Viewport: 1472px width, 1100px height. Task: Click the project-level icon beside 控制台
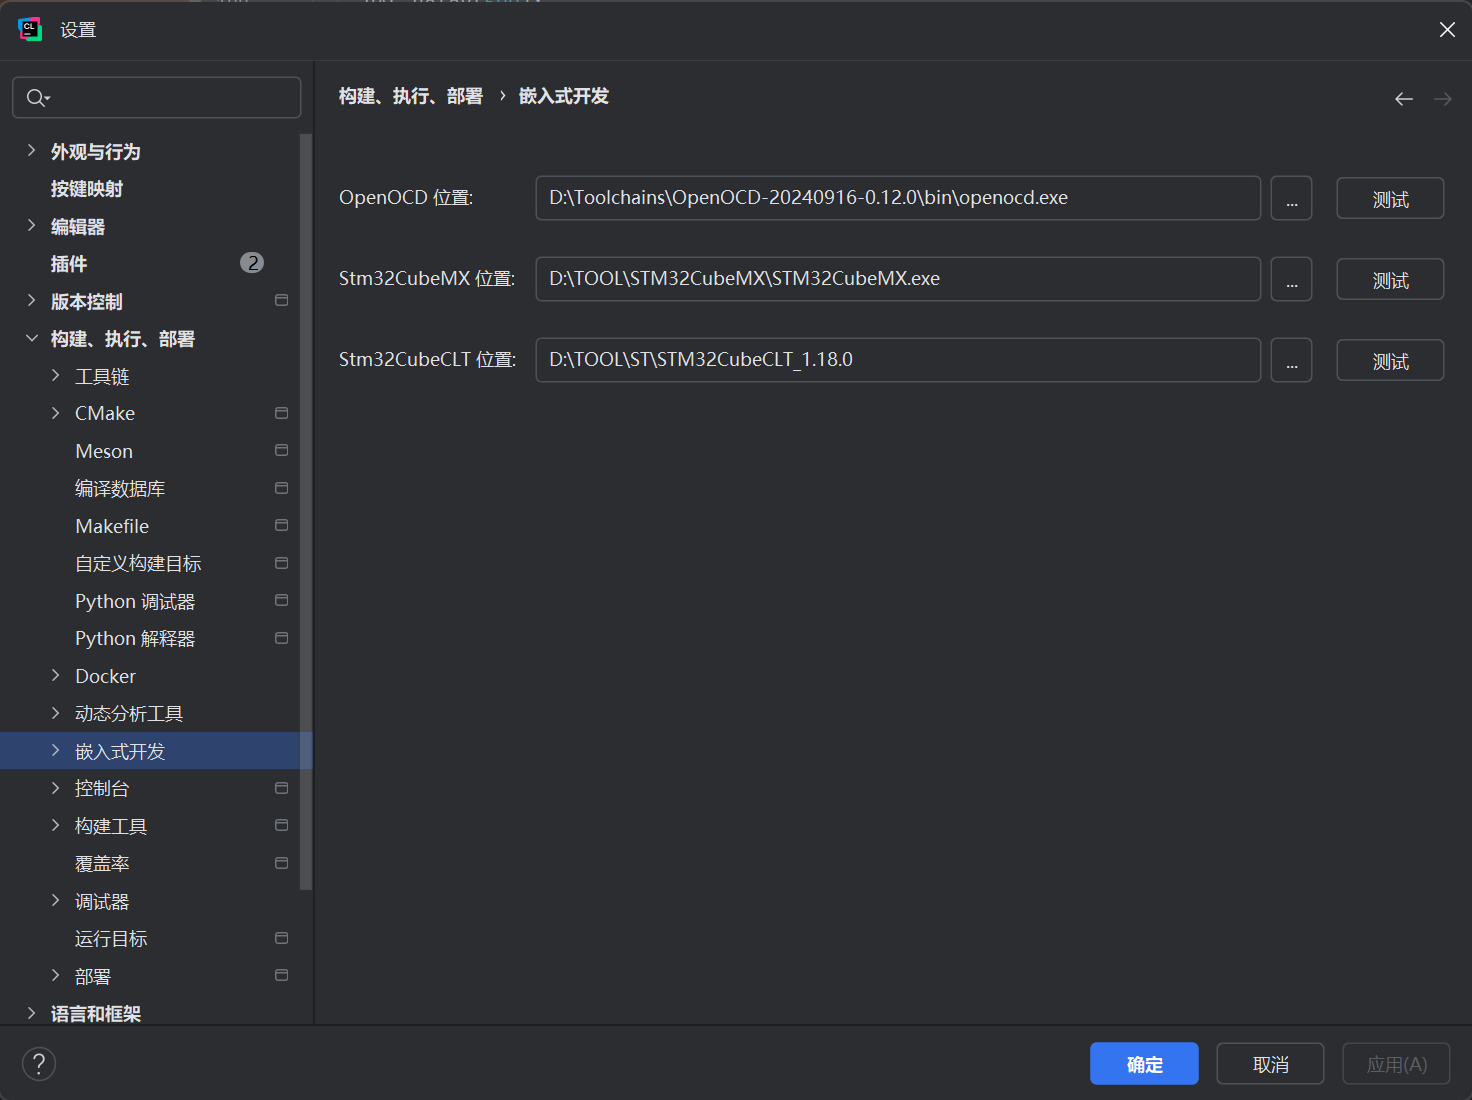[281, 788]
